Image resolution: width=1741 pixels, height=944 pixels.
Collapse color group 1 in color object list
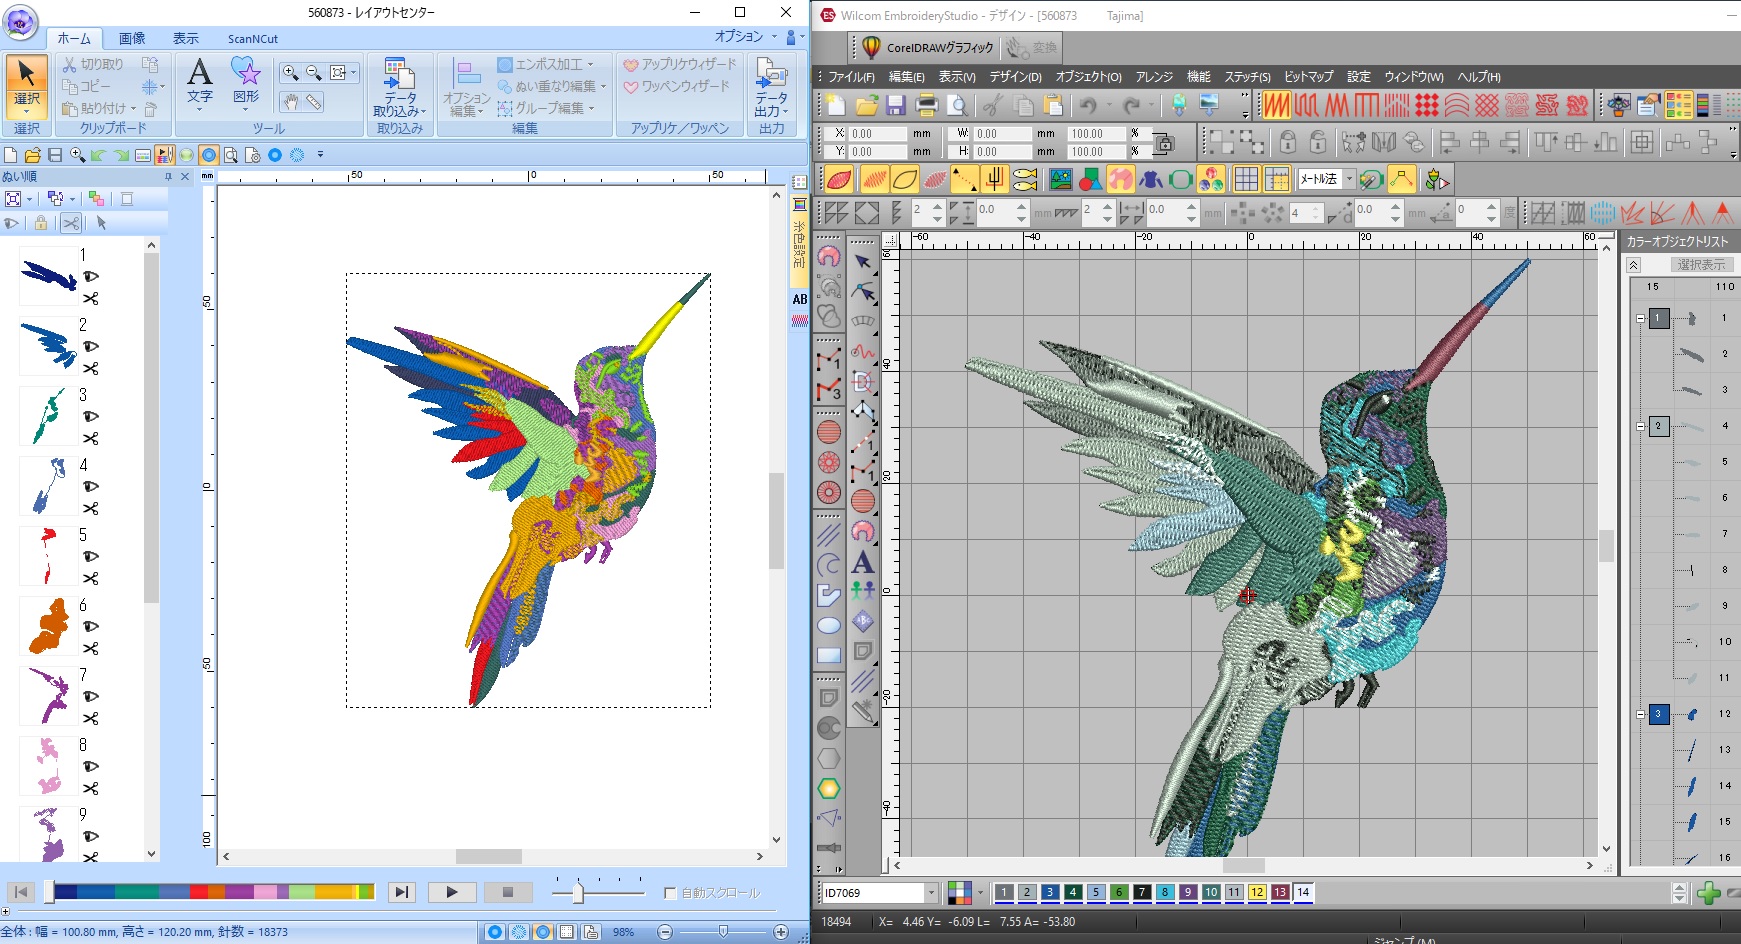coord(1640,319)
